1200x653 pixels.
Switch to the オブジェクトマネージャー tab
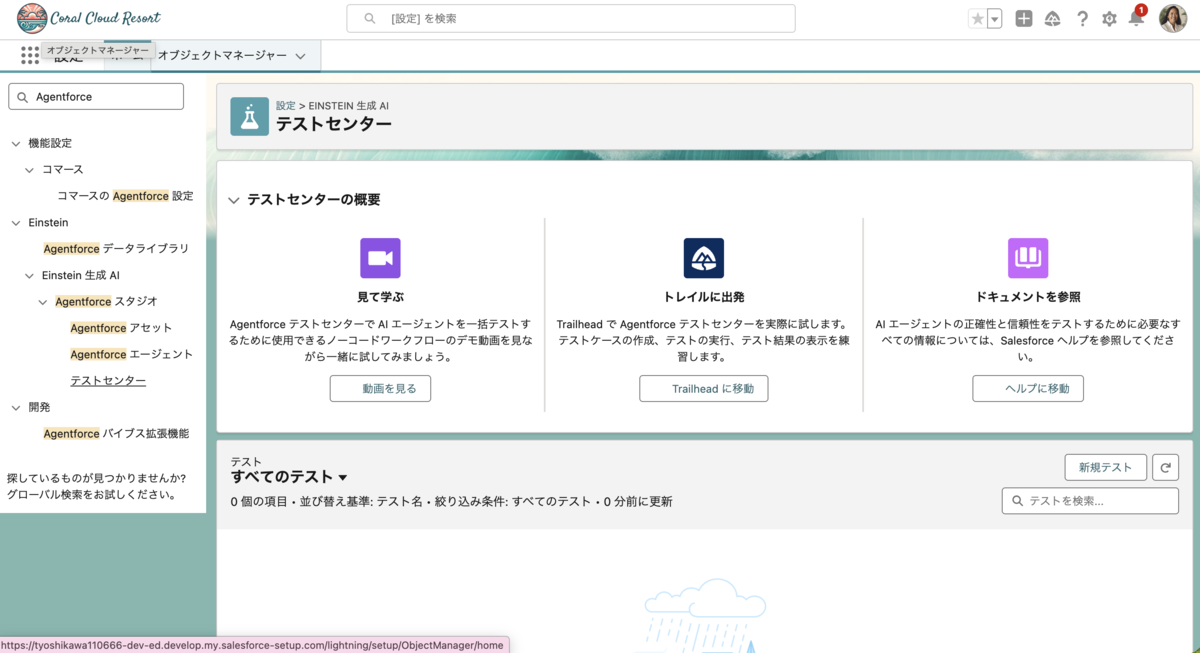[x=222, y=56]
